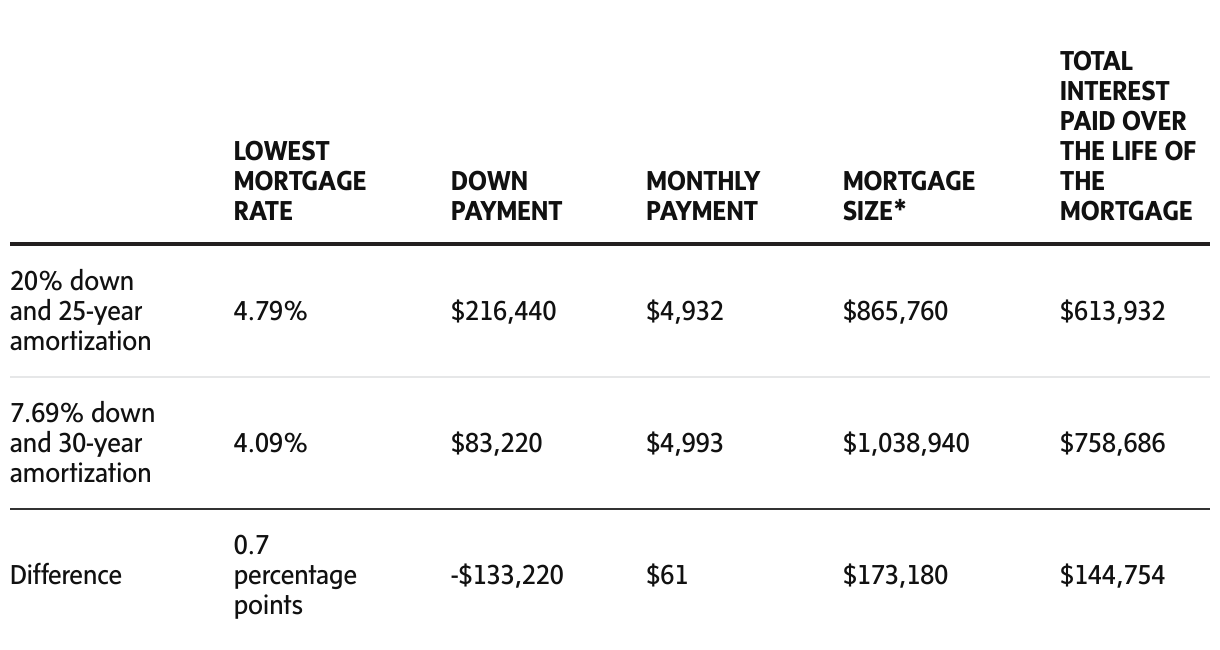Viewport: 1220px width, 650px height.
Task: Click the $4,932 monthly payment value
Action: [684, 311]
